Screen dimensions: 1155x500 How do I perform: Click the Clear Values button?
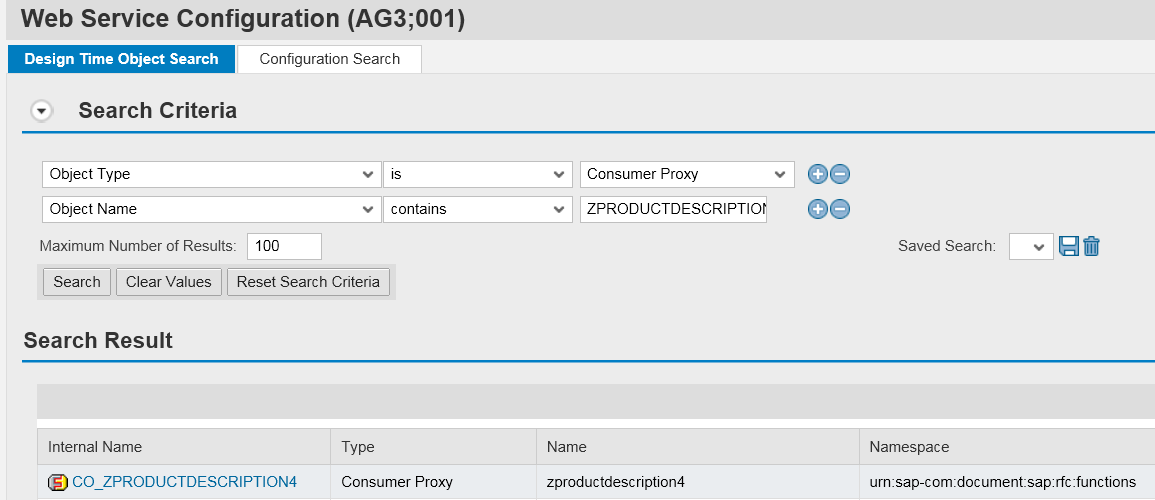point(169,282)
